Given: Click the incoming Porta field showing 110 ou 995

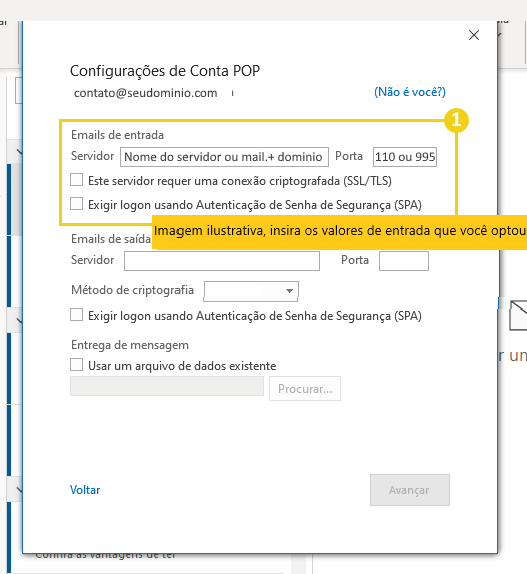Looking at the screenshot, I should (x=405, y=157).
